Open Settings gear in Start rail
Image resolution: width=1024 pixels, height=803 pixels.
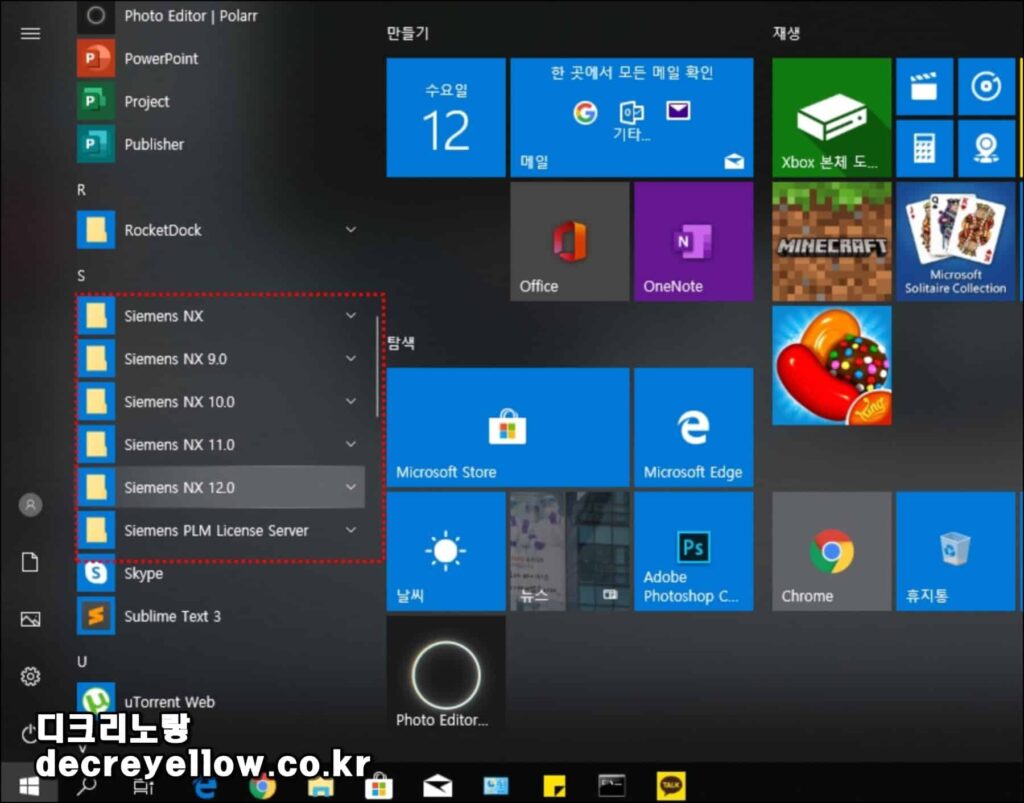tap(30, 676)
